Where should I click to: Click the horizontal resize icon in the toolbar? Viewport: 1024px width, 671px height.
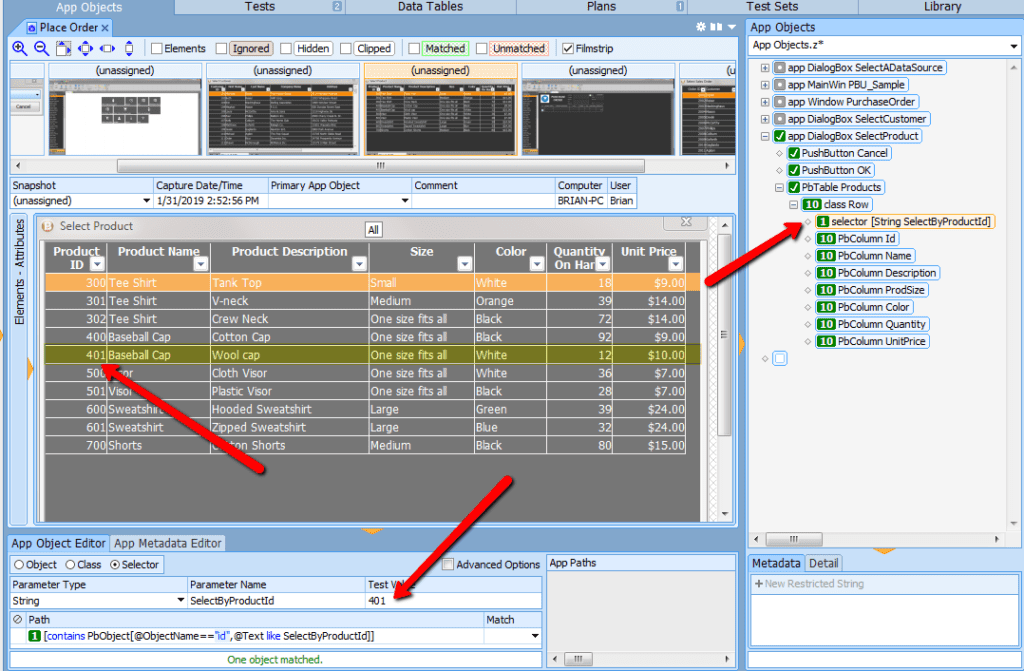(x=106, y=48)
